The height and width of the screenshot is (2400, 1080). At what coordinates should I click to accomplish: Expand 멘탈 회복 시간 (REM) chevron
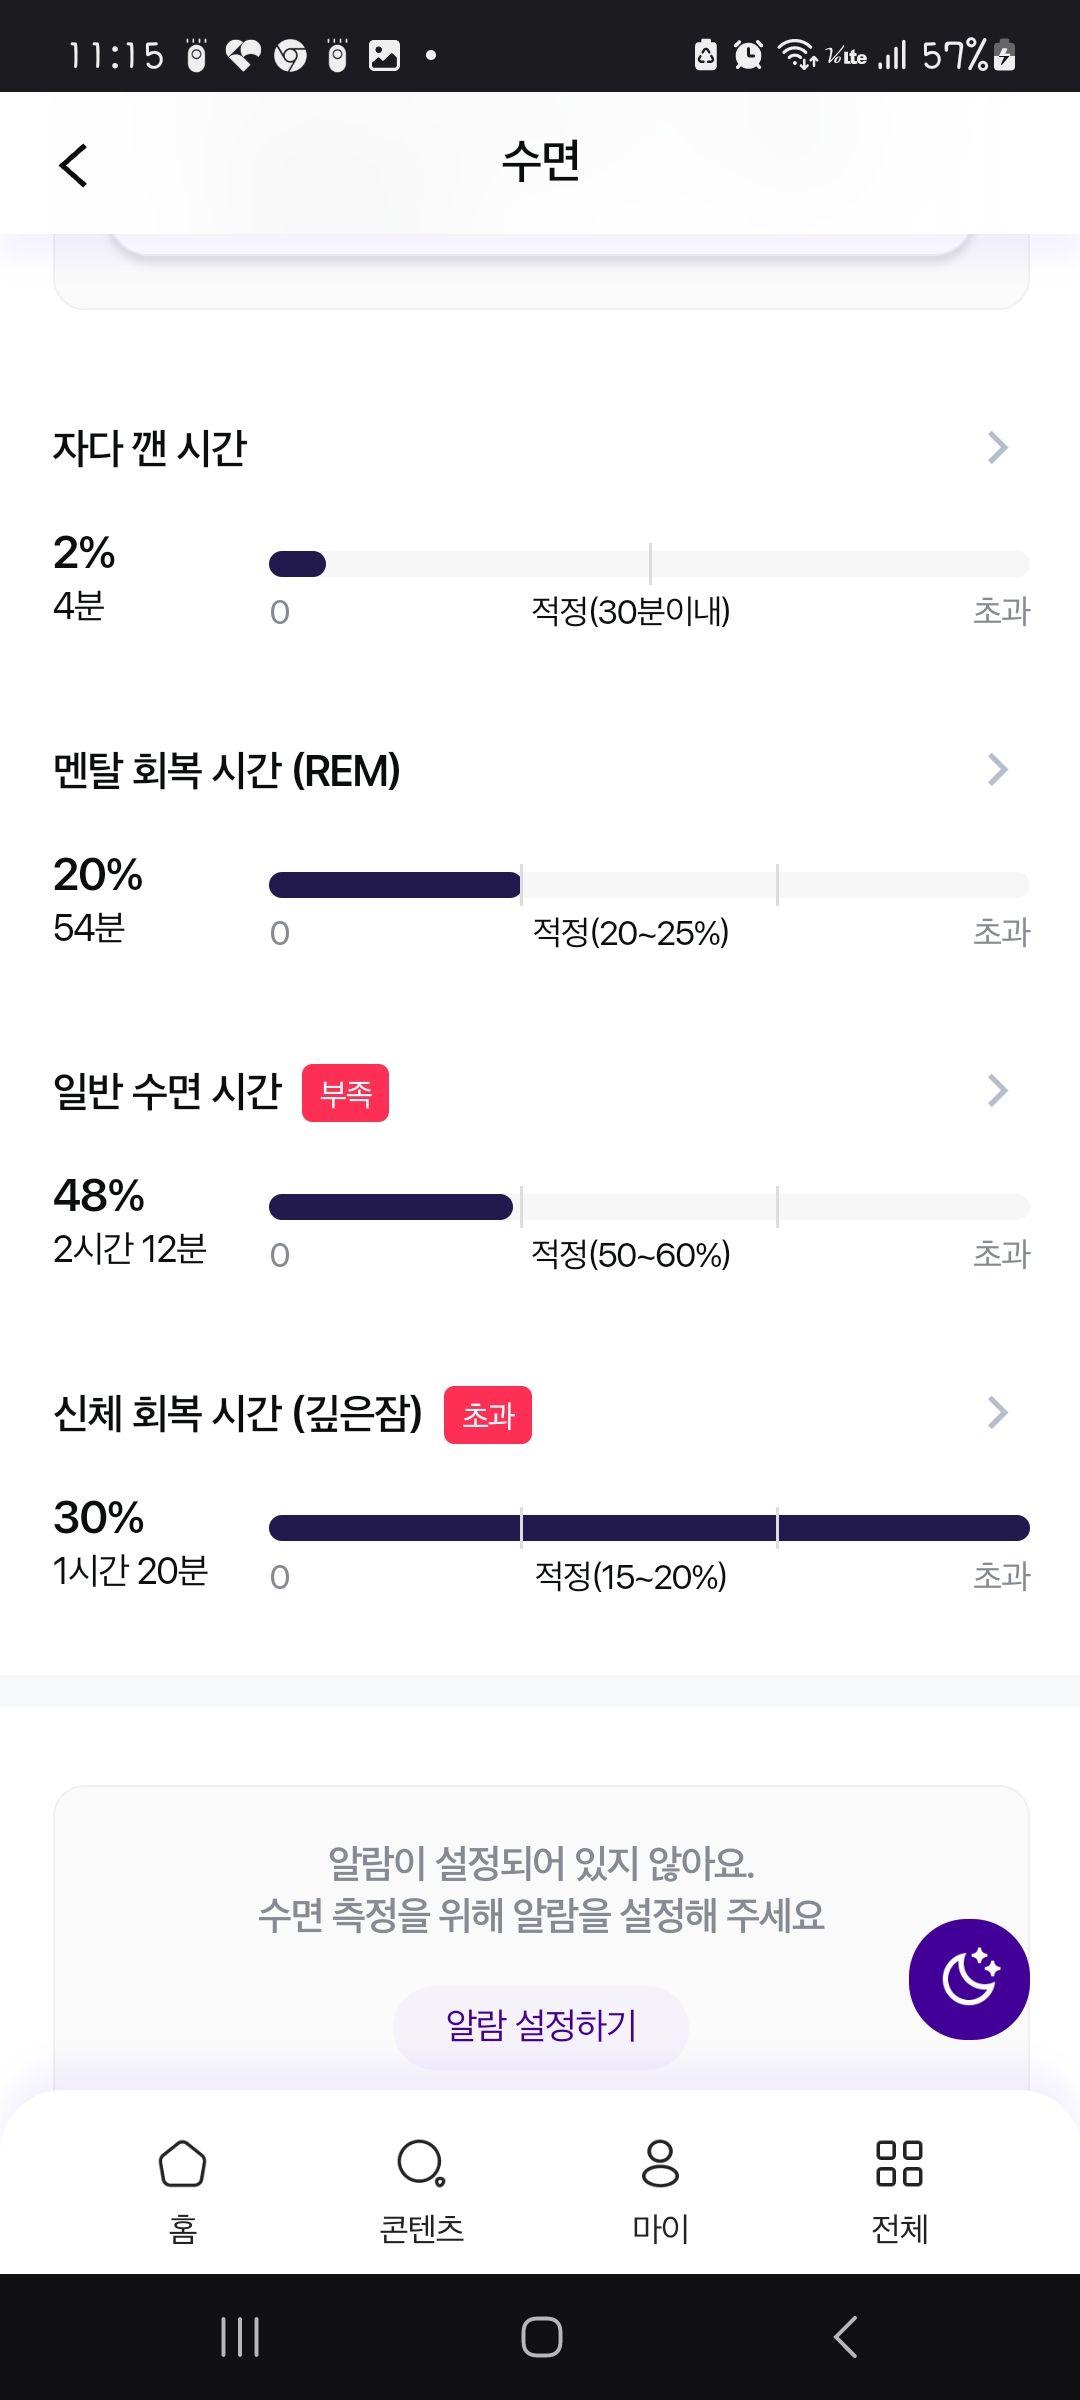coord(997,769)
